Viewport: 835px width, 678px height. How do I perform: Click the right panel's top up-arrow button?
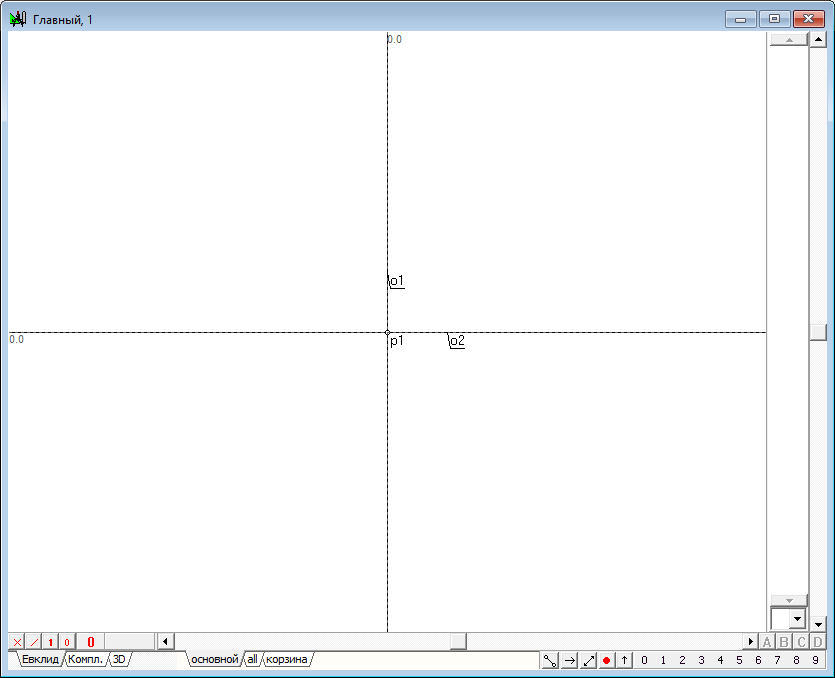(x=789, y=40)
